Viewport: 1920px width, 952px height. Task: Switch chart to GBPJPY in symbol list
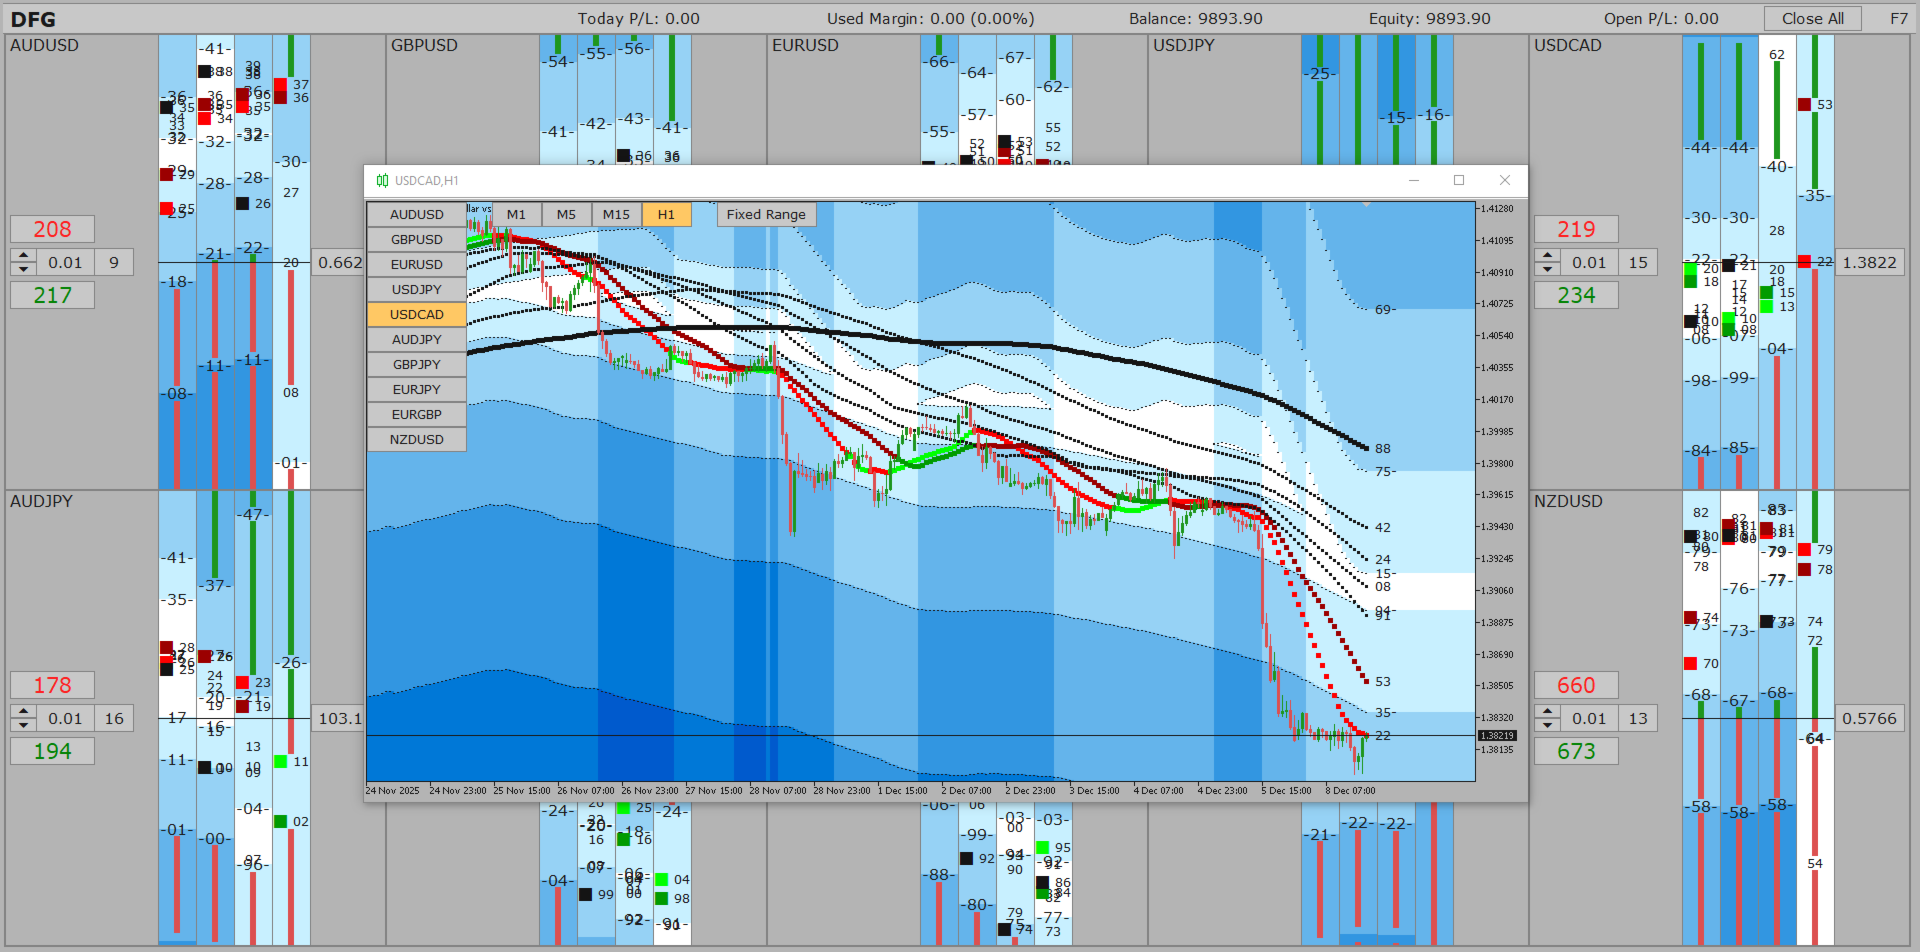pyautogui.click(x=417, y=364)
